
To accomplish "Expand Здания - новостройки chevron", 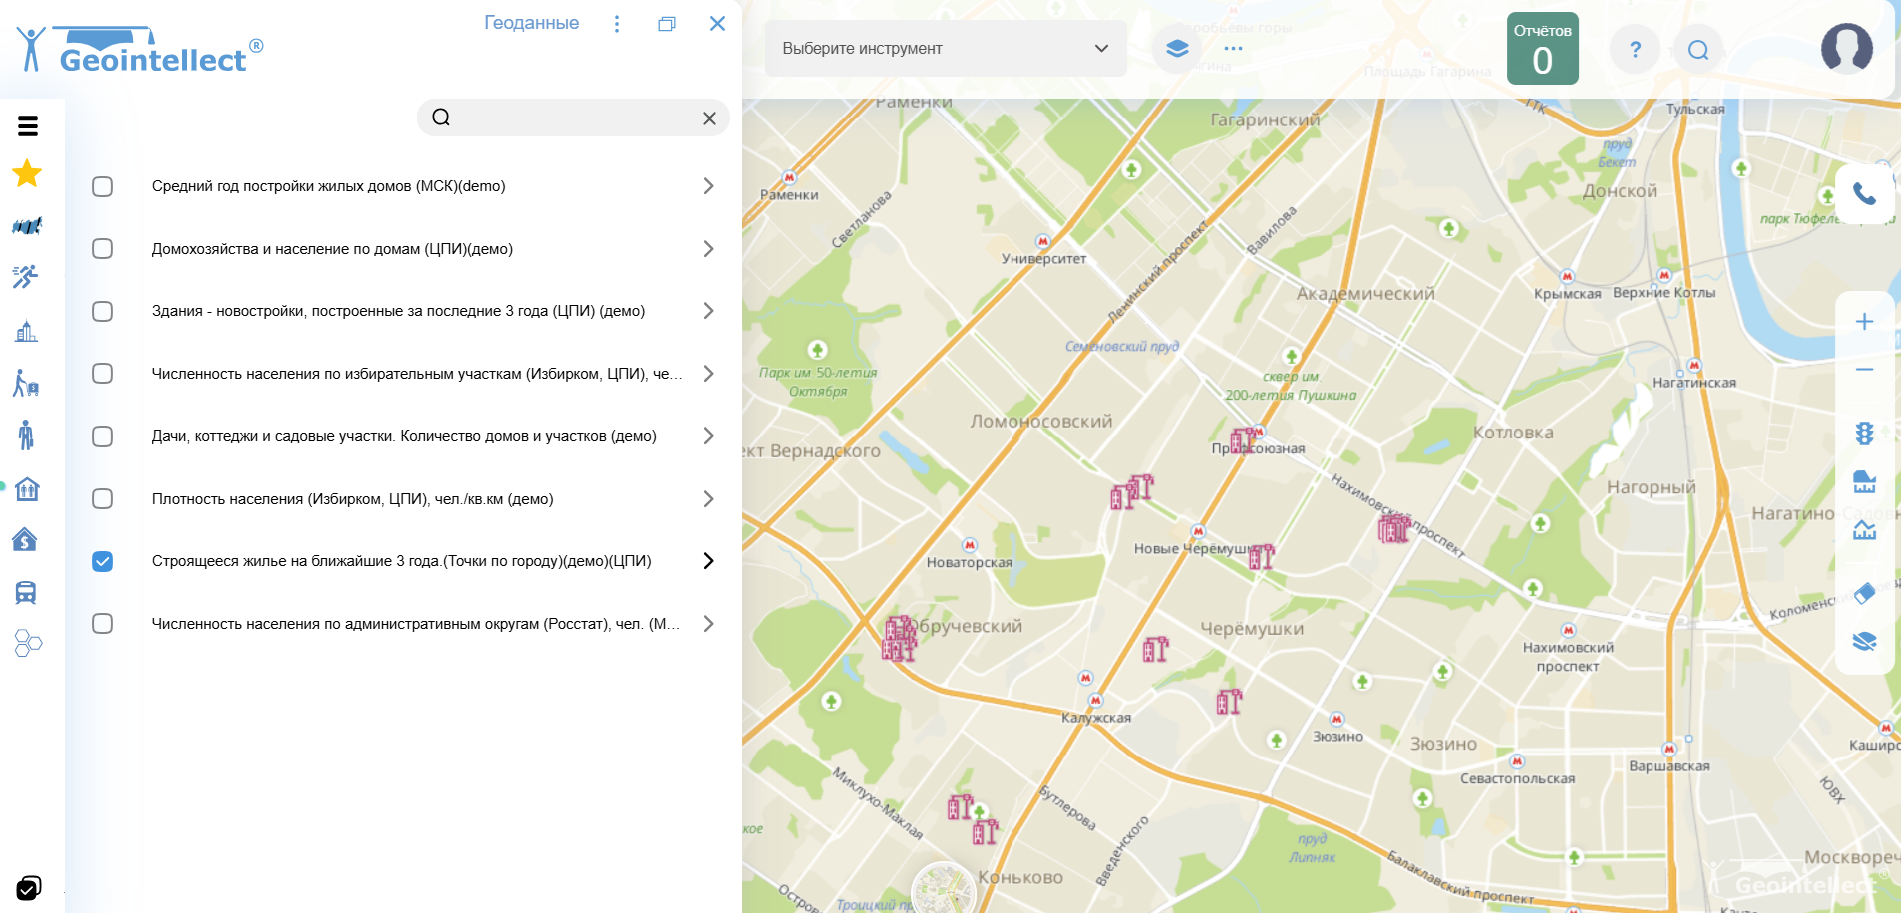I will (708, 311).
